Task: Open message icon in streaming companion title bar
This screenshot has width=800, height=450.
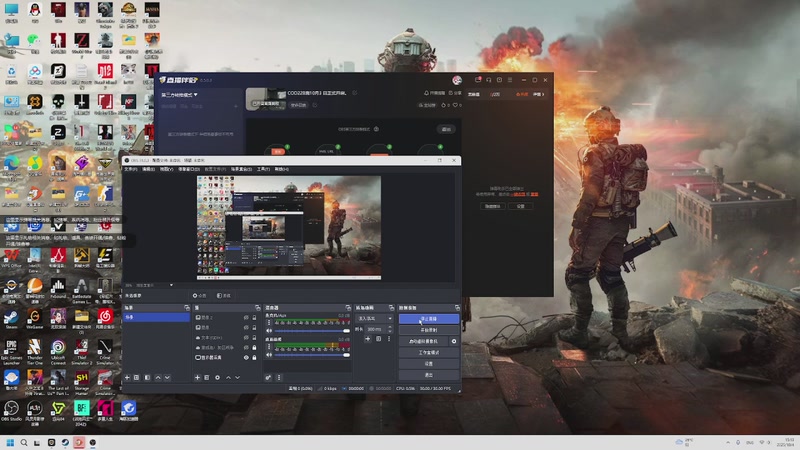Action: [x=478, y=80]
